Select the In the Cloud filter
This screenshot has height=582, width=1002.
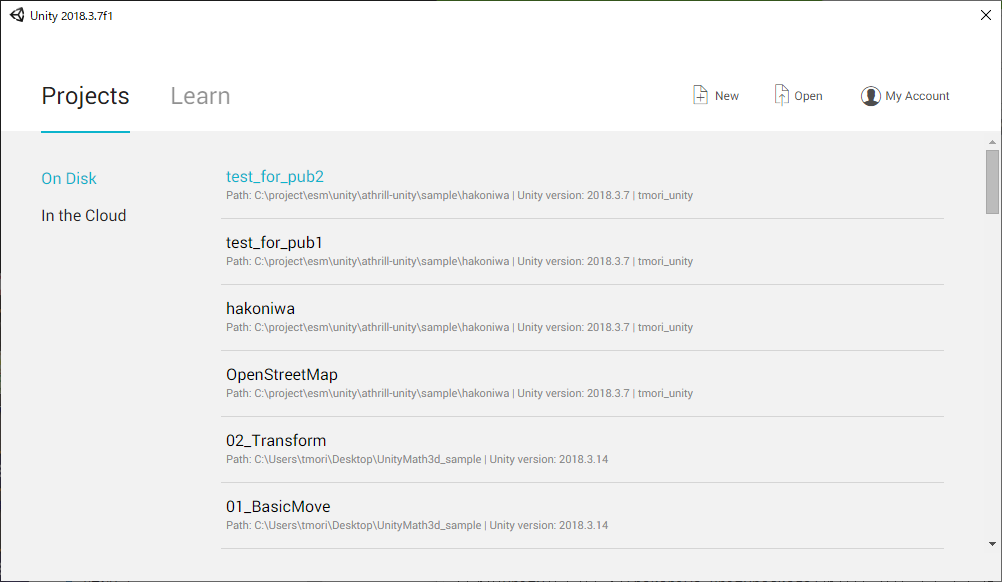tap(84, 215)
